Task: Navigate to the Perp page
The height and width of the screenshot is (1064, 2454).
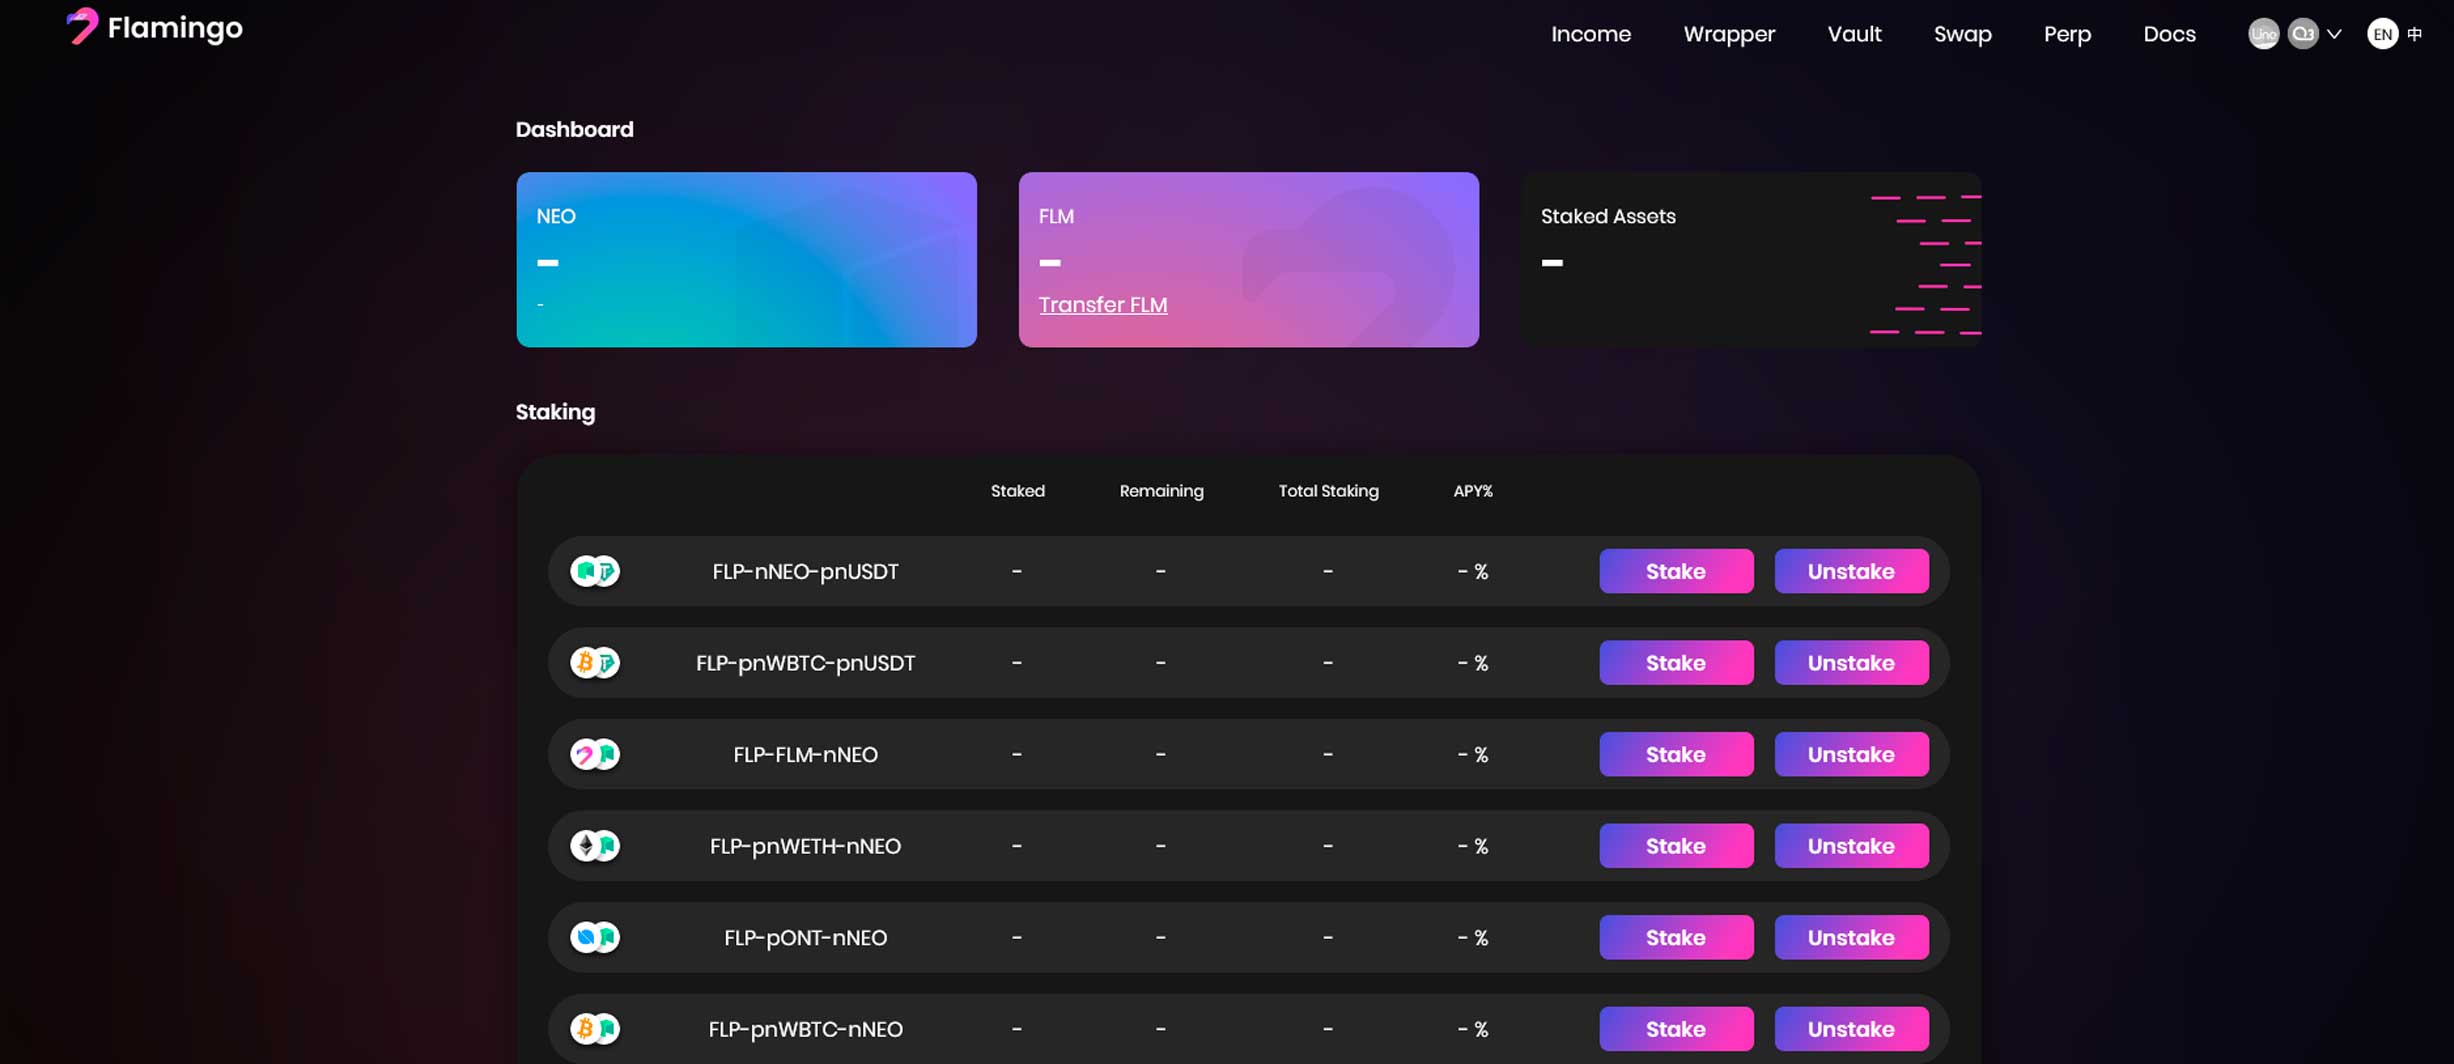Action: (2067, 34)
